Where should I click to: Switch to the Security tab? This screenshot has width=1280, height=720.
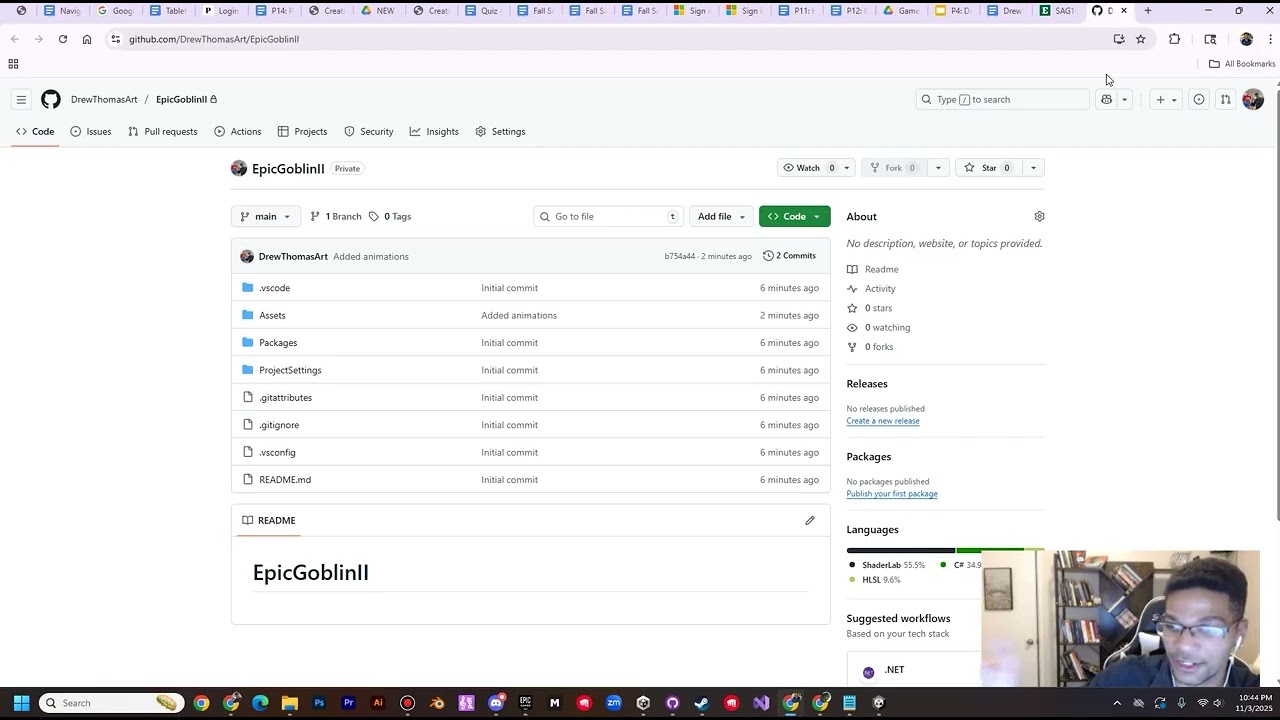[x=368, y=131]
